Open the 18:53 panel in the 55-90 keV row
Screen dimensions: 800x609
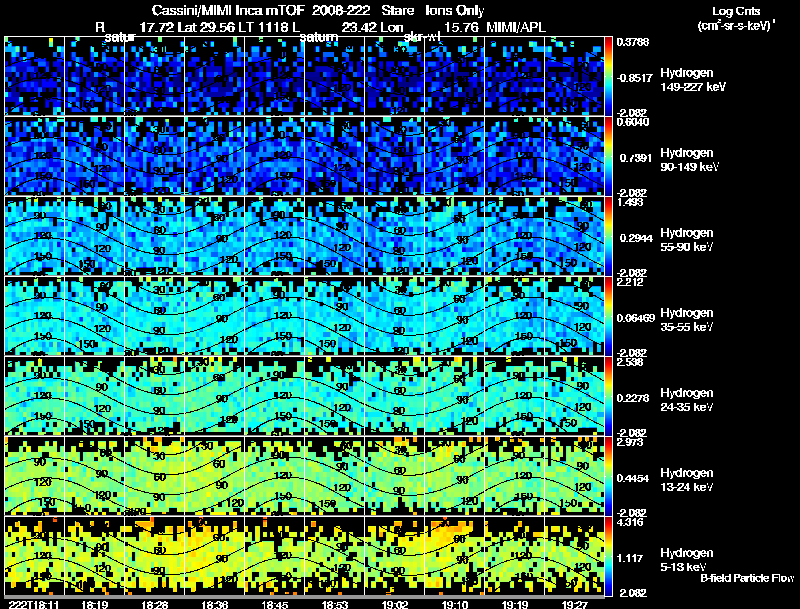(x=335, y=236)
